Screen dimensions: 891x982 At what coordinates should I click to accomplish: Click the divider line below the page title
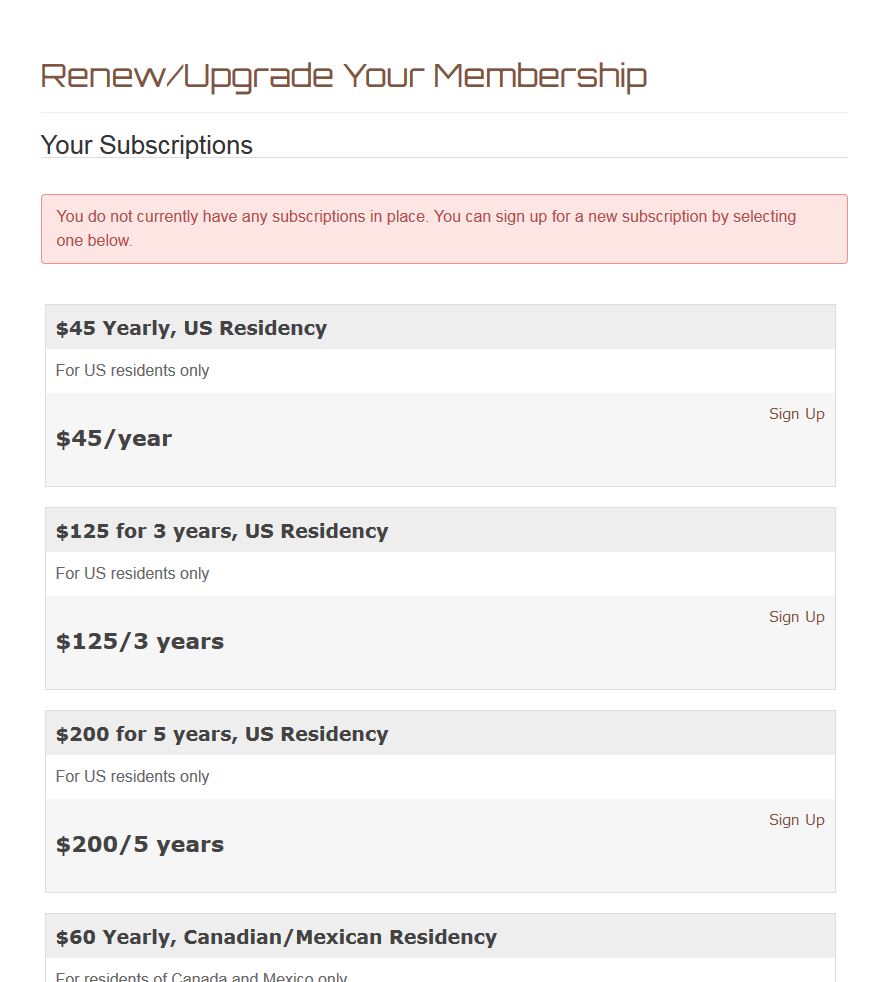444,113
